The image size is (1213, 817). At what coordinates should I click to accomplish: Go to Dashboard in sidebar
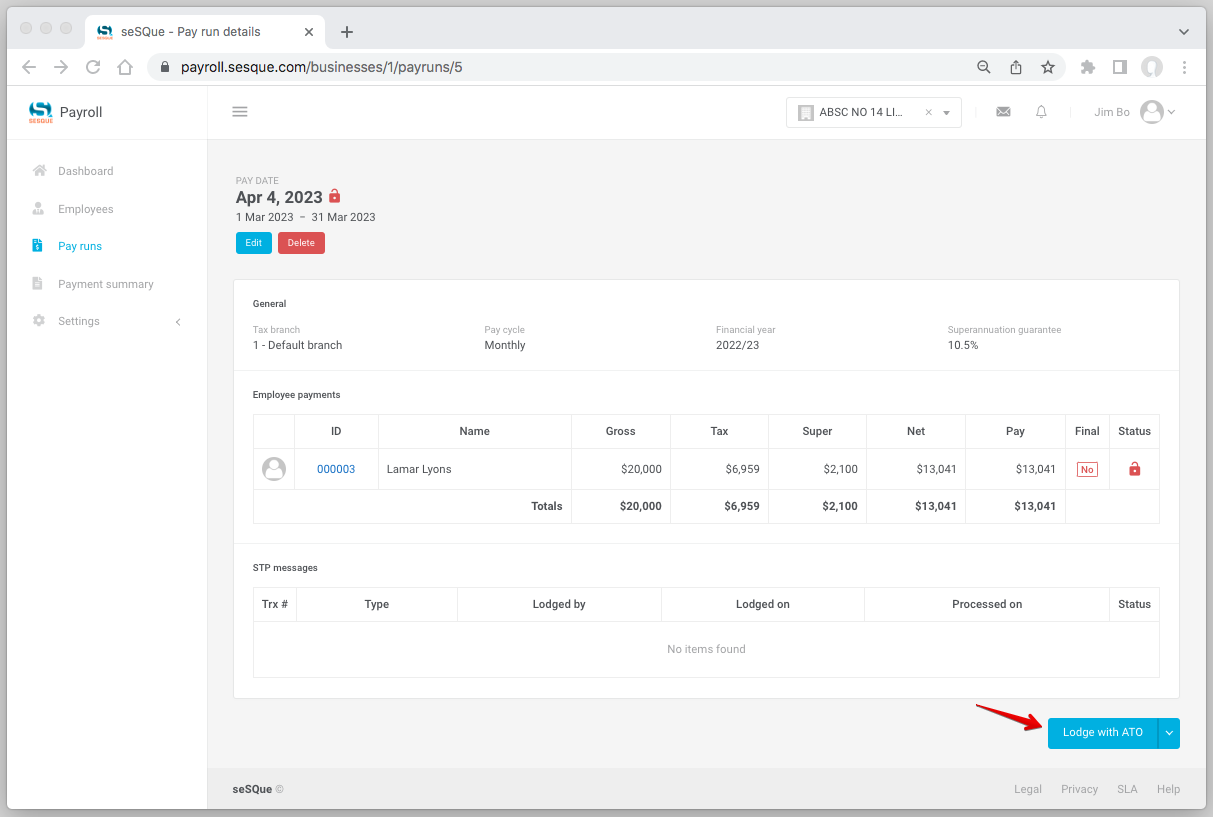point(85,171)
